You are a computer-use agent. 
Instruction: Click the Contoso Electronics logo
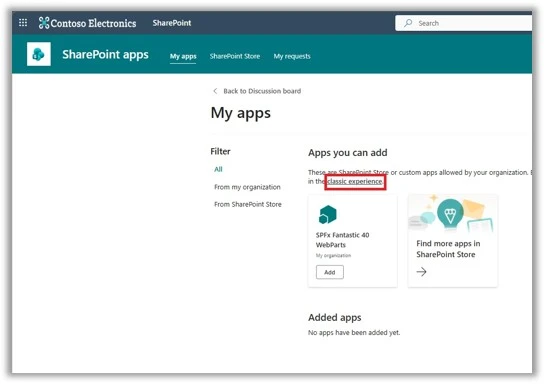44,23
